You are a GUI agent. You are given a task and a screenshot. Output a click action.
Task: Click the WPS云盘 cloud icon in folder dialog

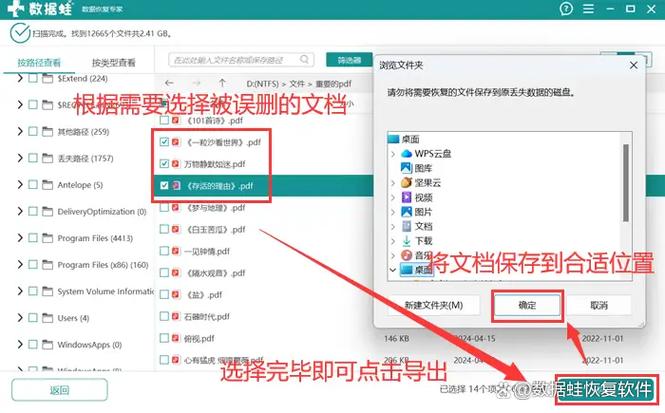(x=406, y=153)
